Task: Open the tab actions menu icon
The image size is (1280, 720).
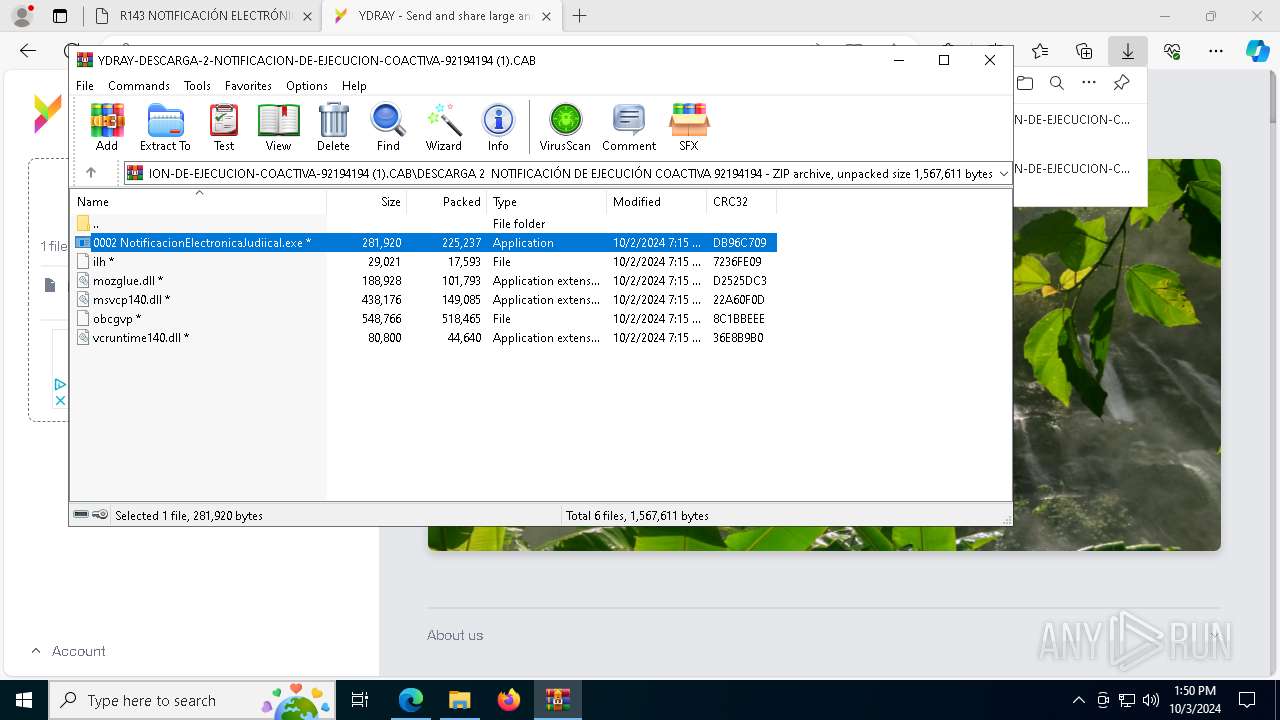Action: tap(60, 16)
